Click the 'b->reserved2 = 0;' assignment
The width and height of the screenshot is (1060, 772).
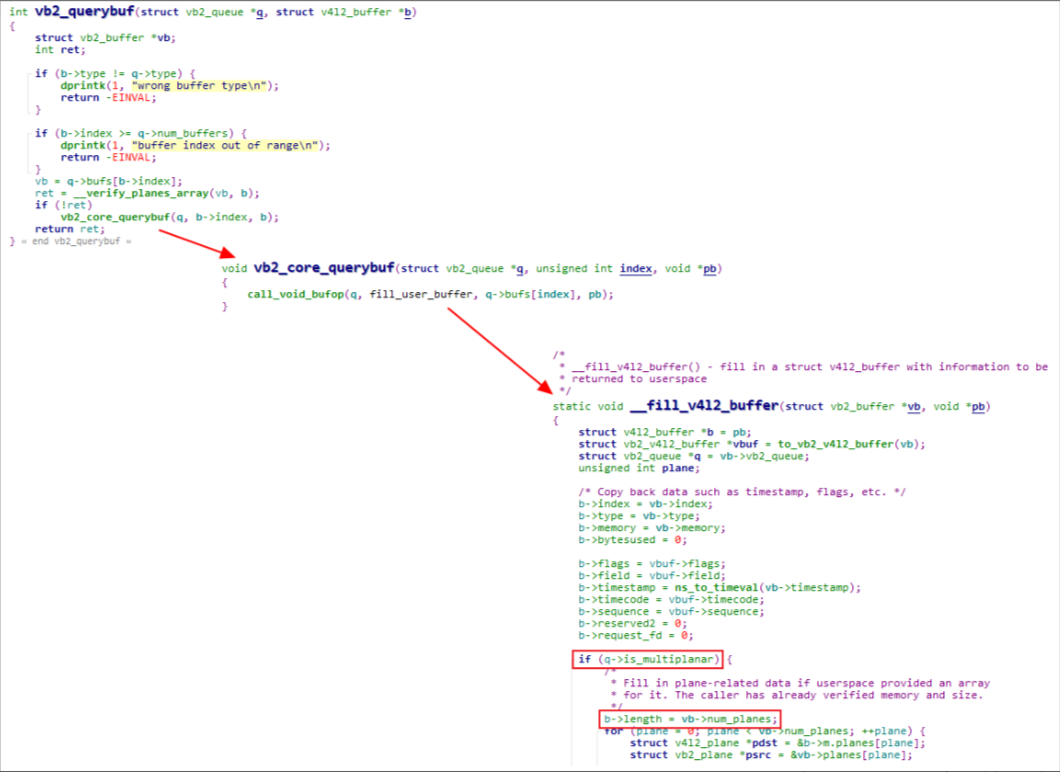click(x=632, y=624)
